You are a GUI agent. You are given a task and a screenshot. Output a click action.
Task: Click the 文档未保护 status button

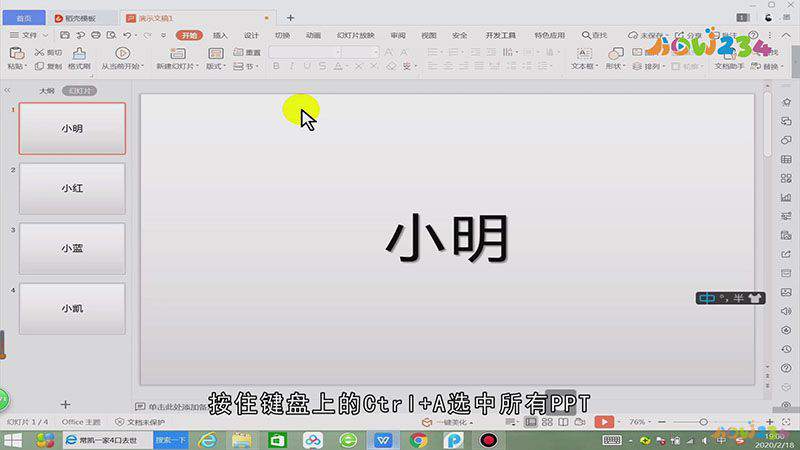[140, 422]
